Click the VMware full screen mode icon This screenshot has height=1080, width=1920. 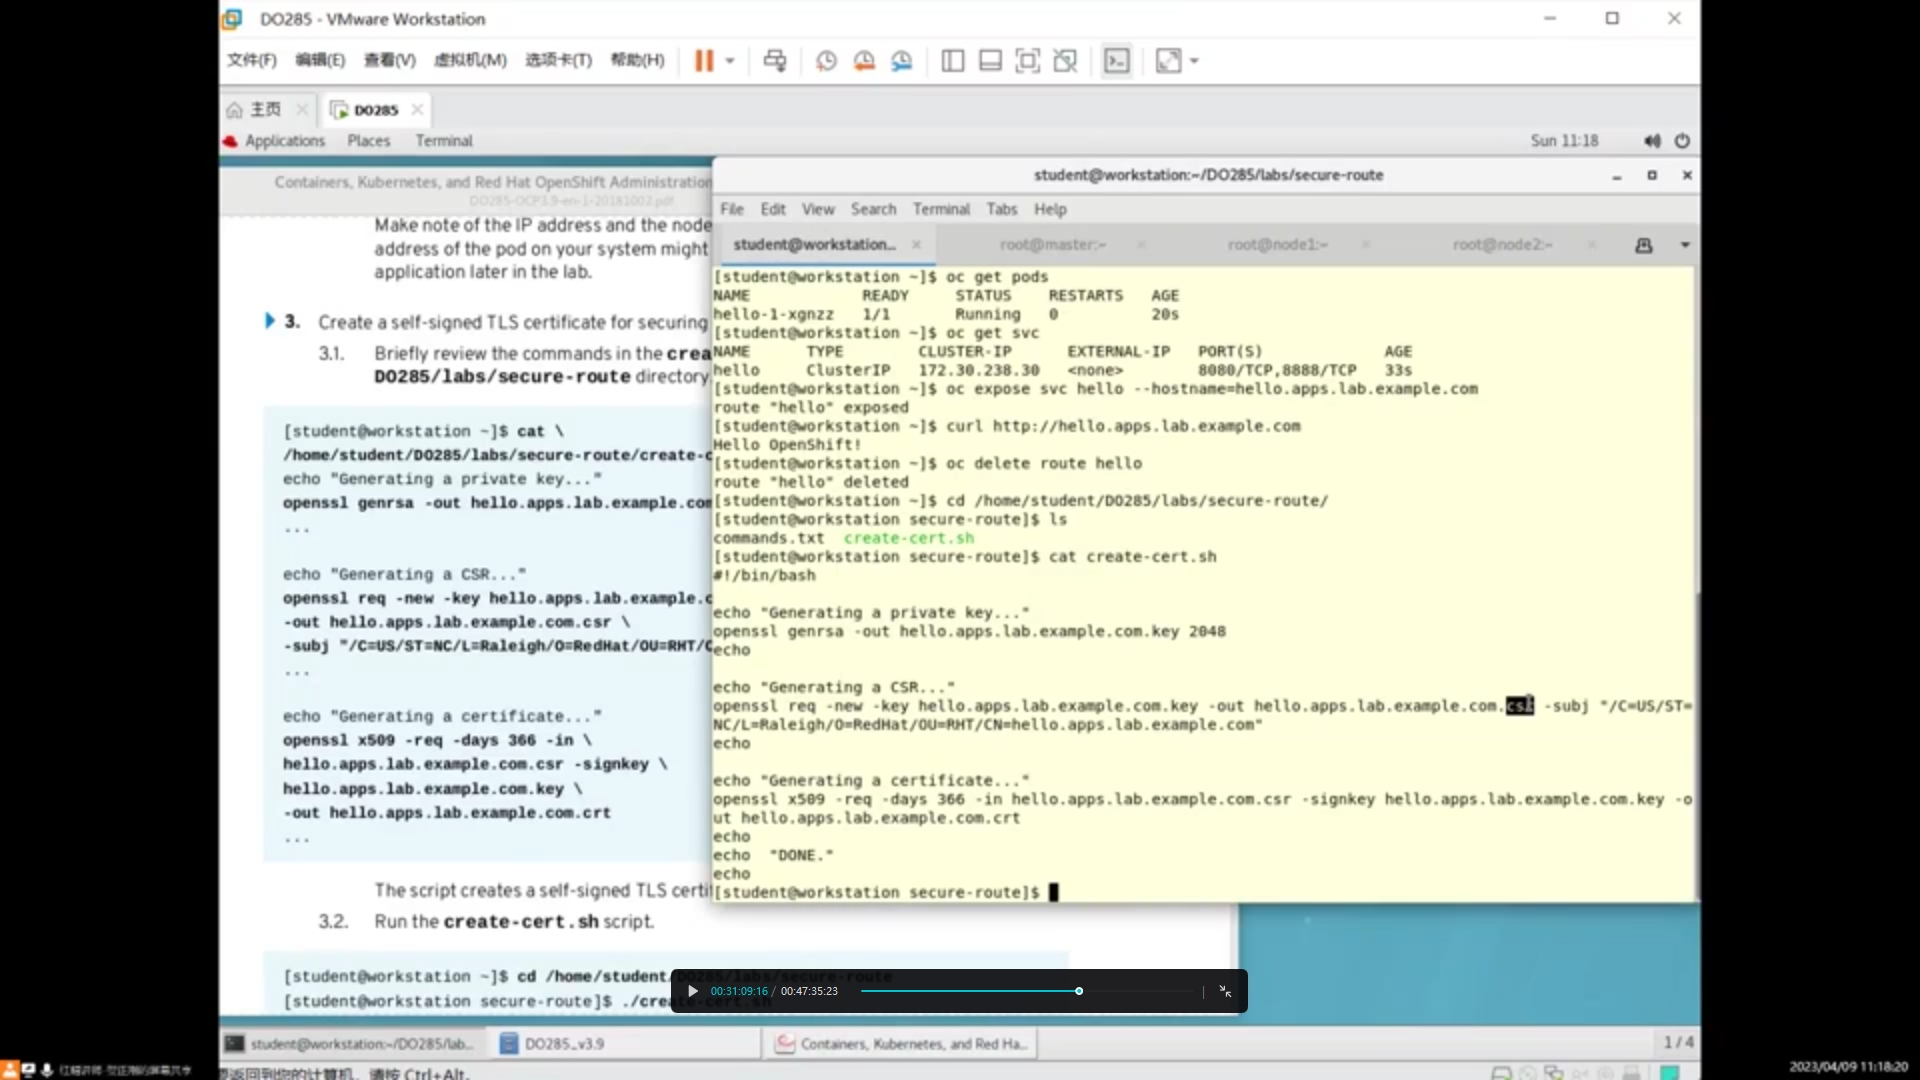click(x=1027, y=61)
